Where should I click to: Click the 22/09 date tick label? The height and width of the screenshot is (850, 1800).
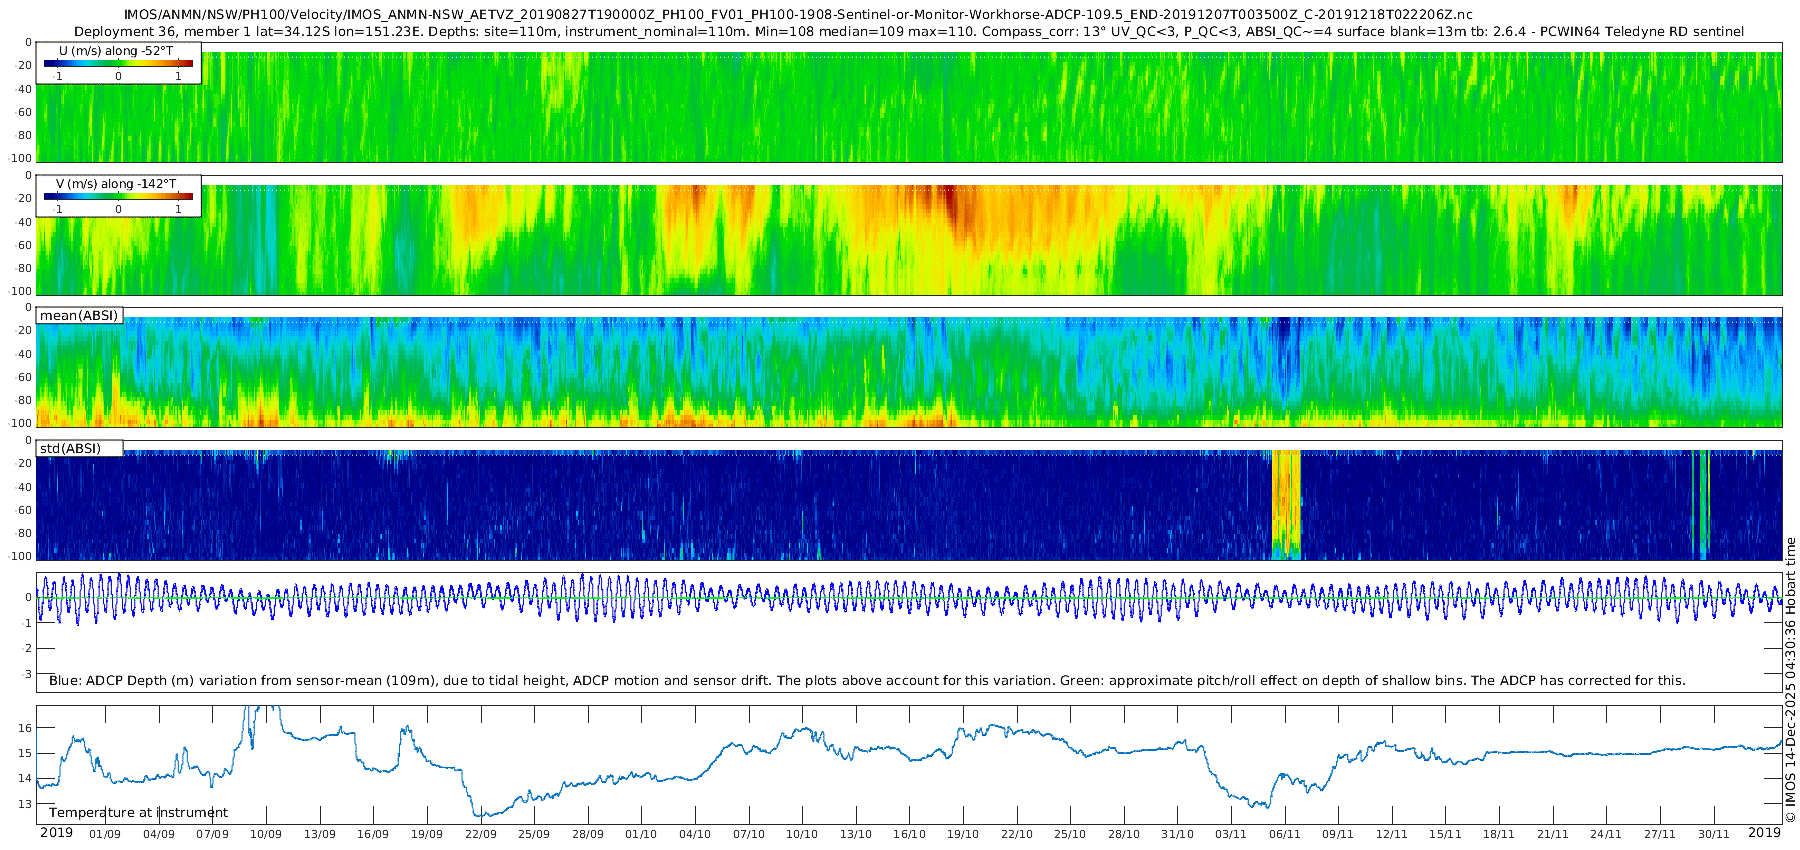pyautogui.click(x=480, y=834)
